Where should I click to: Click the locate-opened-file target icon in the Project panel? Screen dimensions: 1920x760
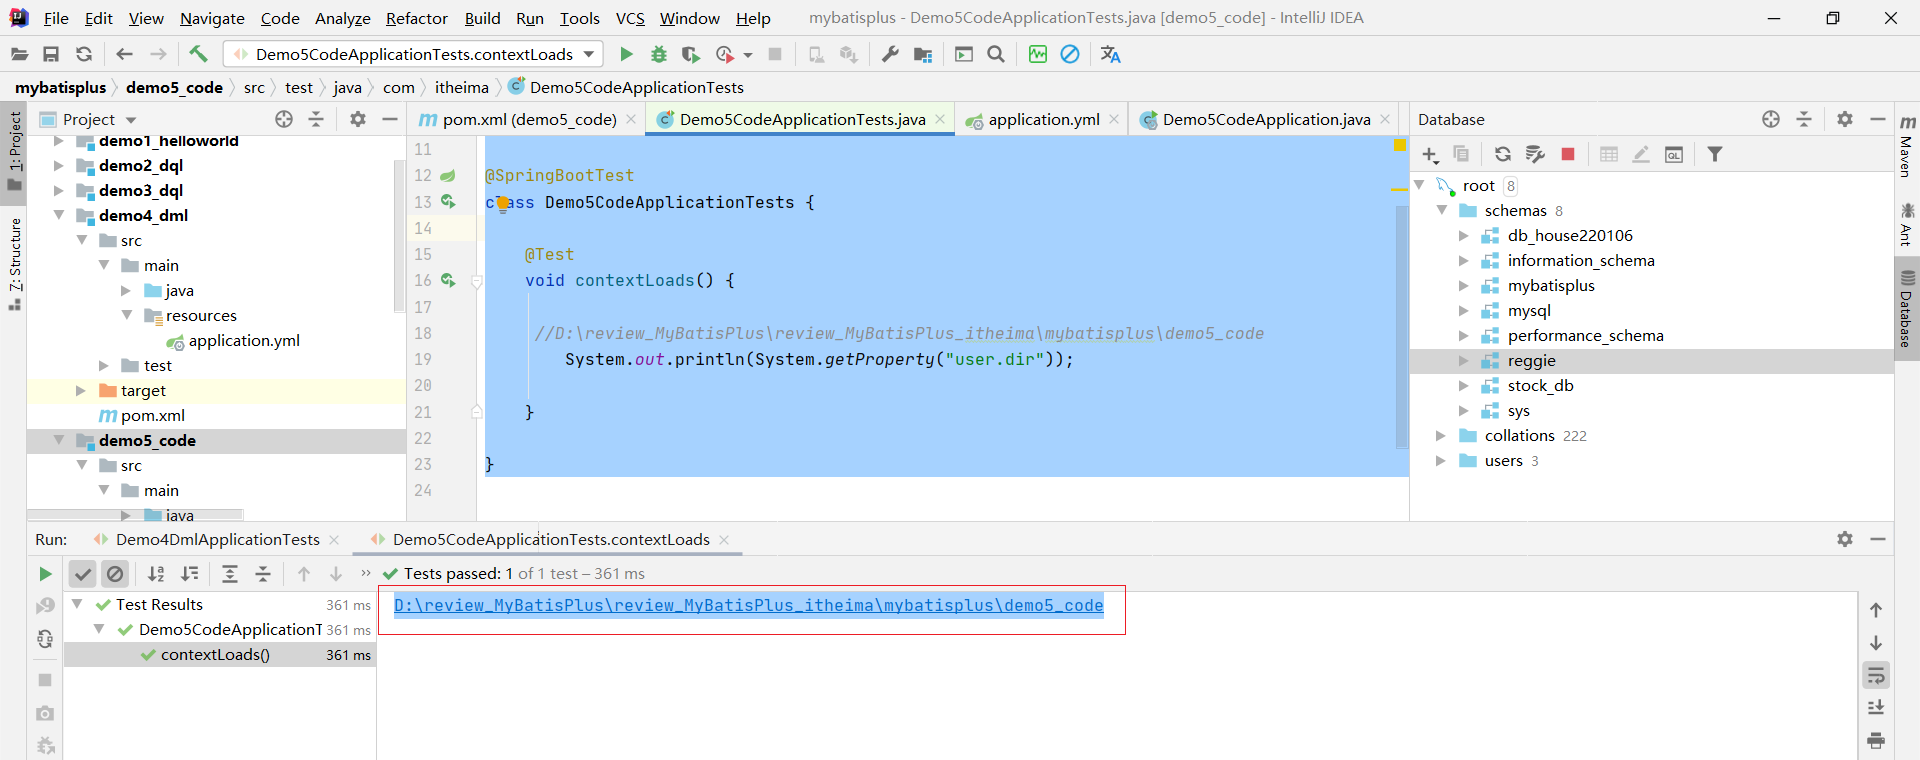[284, 119]
